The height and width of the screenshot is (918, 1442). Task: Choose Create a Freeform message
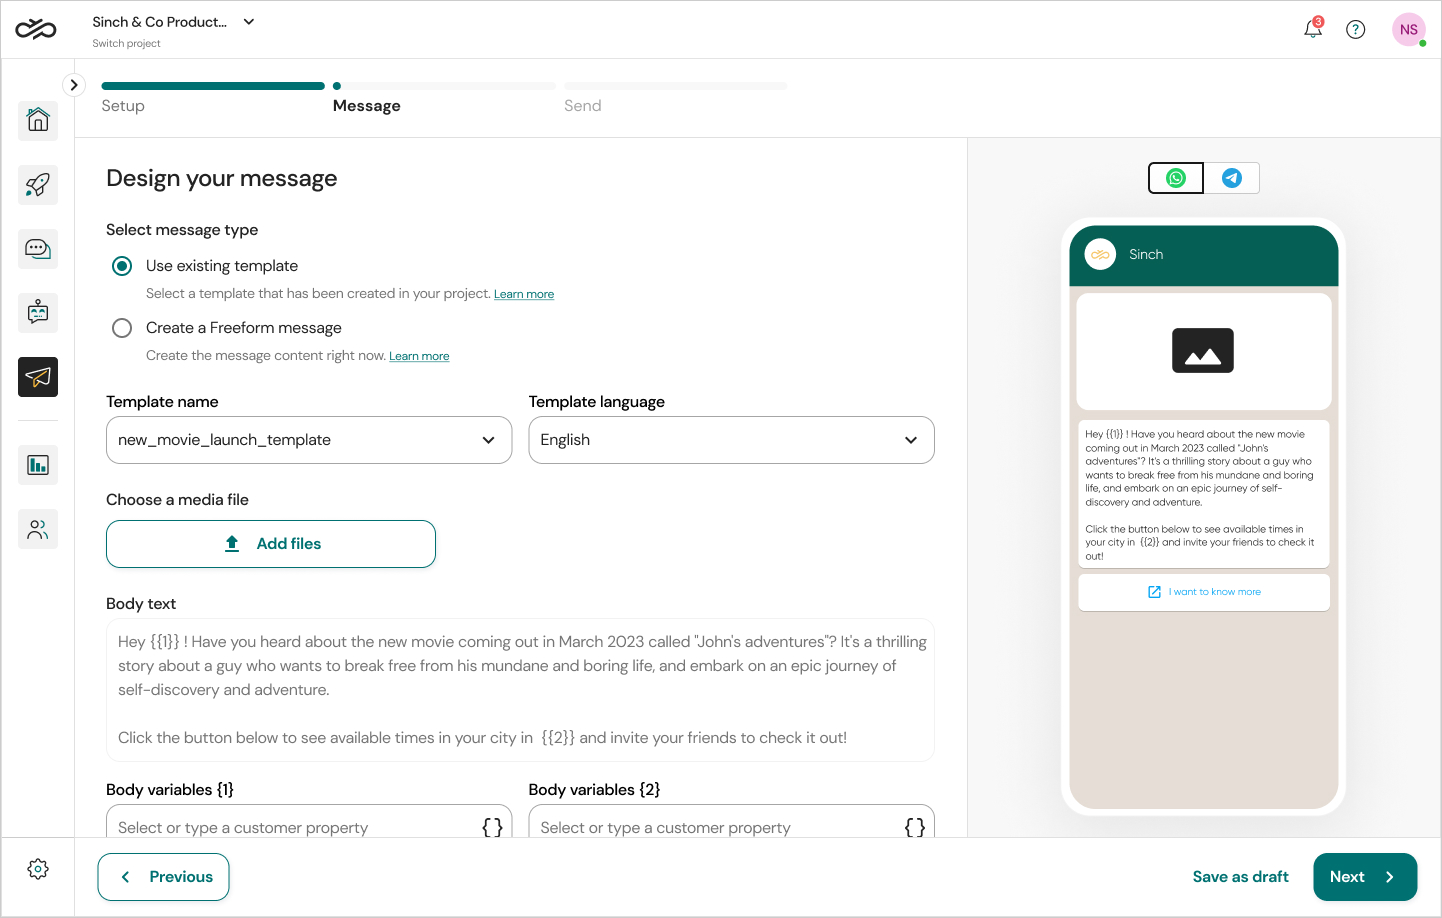[121, 327]
